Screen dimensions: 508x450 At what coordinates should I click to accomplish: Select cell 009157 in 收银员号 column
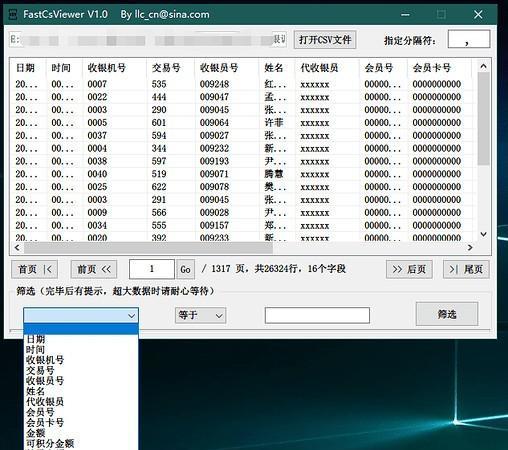(214, 226)
